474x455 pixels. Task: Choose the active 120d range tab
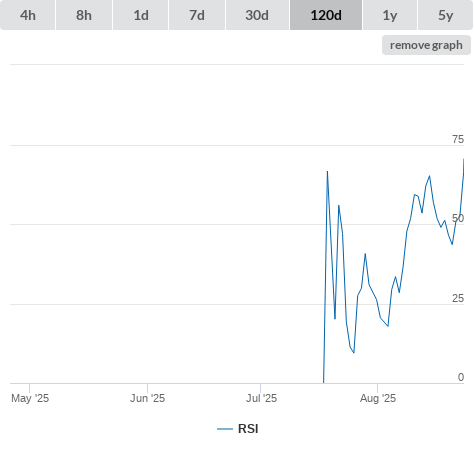[x=326, y=15]
